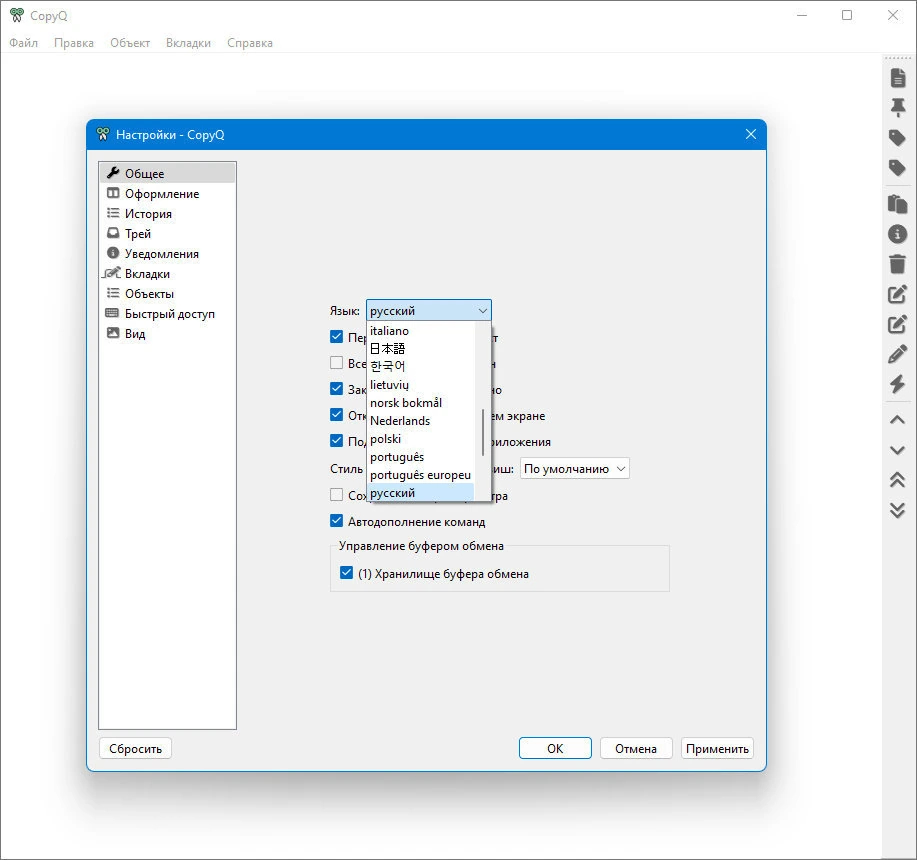Select italiano in the language list
The image size is (917, 860).
coord(420,331)
